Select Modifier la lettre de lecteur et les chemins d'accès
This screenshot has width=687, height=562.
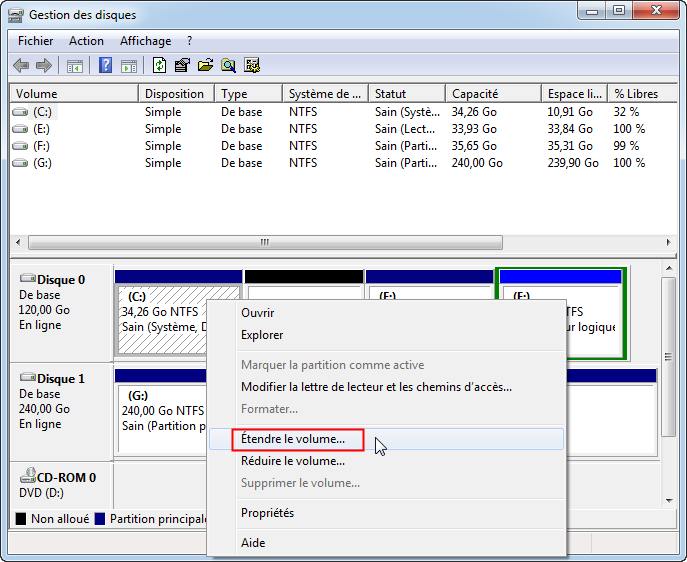tap(387, 387)
